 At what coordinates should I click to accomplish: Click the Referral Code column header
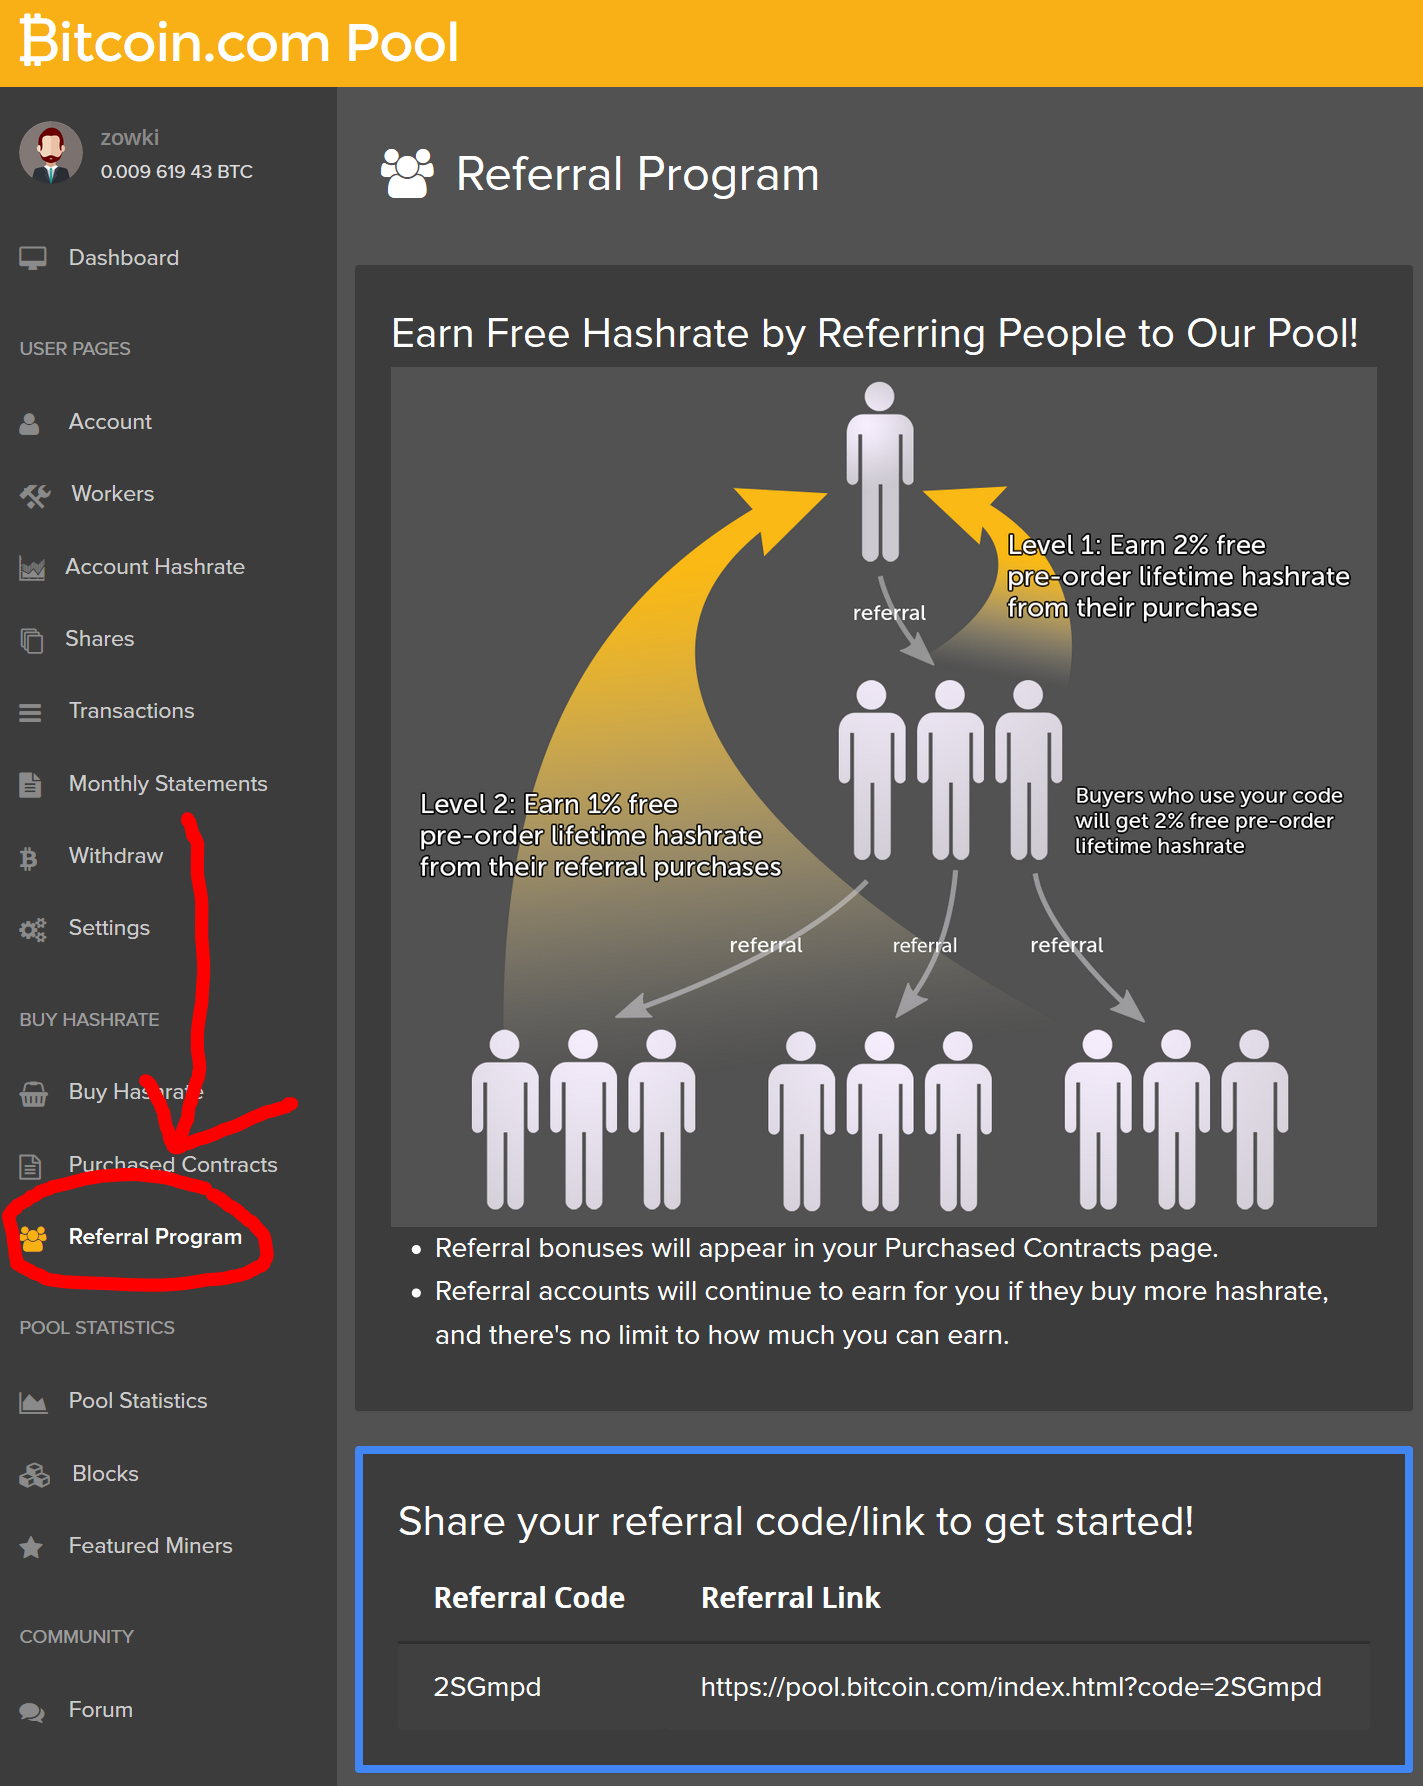pos(529,1598)
